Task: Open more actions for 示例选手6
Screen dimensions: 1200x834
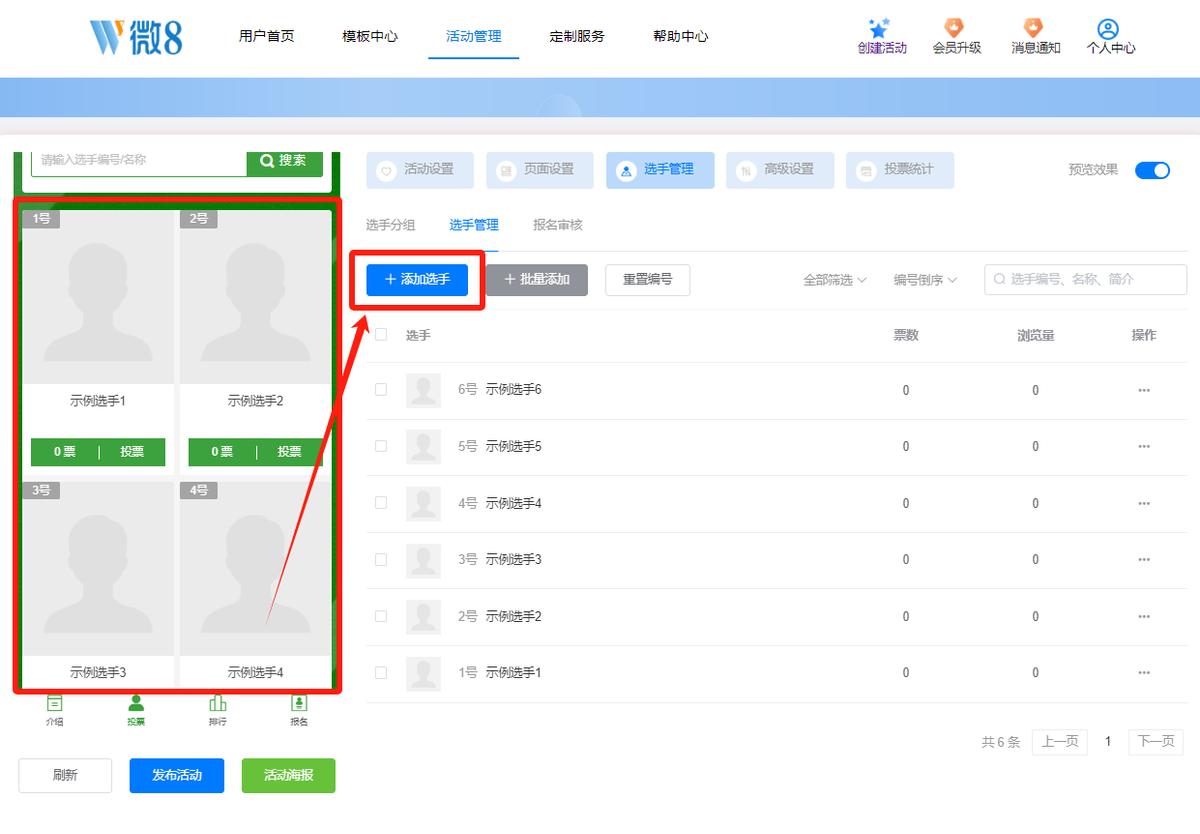Action: tap(1144, 390)
